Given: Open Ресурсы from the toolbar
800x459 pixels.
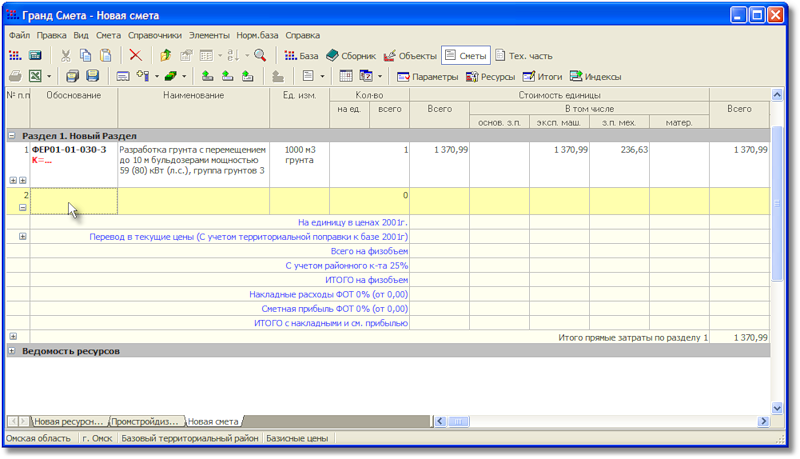Looking at the screenshot, I should point(490,77).
